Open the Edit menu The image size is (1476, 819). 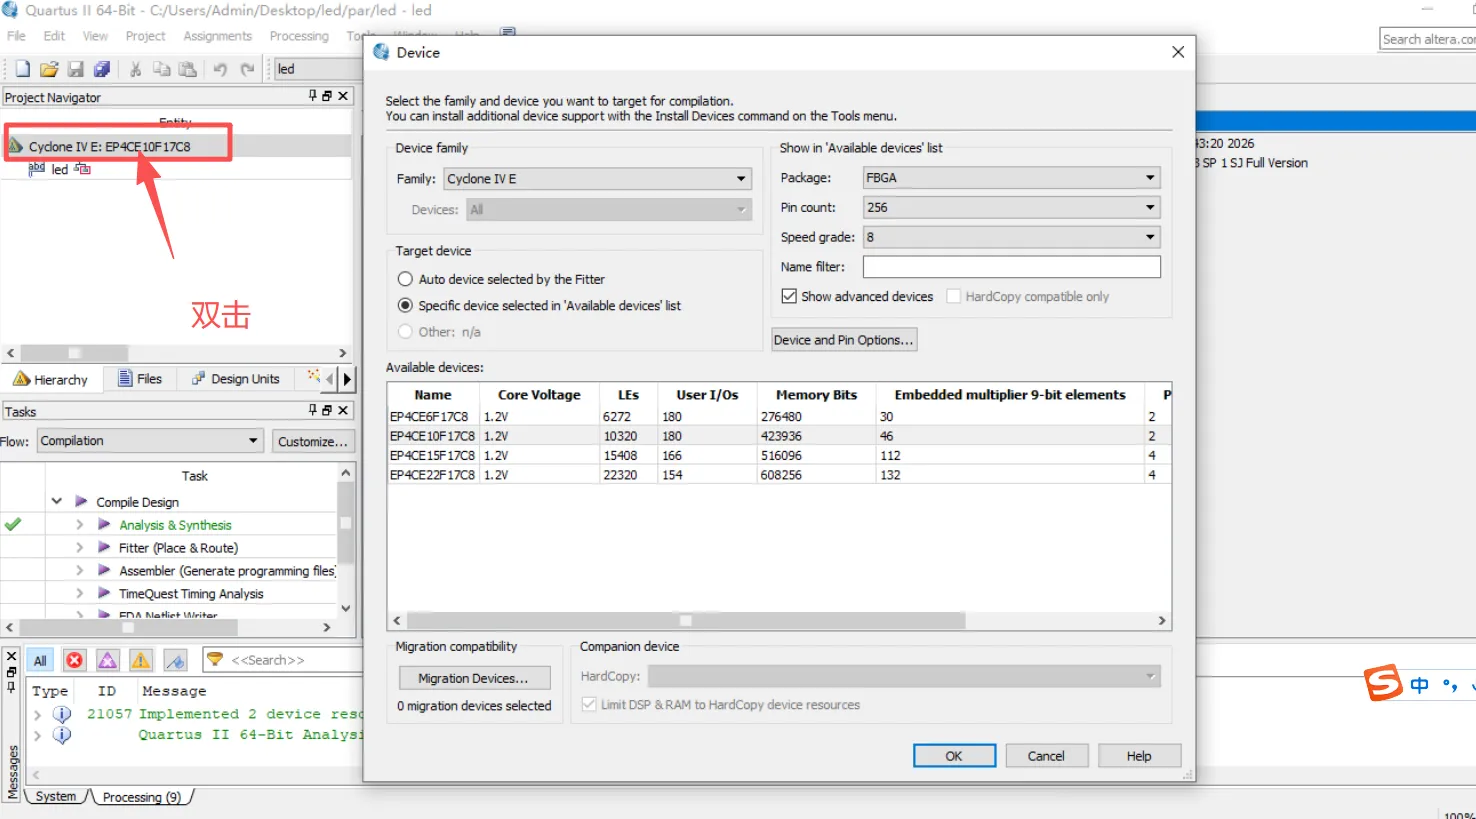pyautogui.click(x=54, y=36)
